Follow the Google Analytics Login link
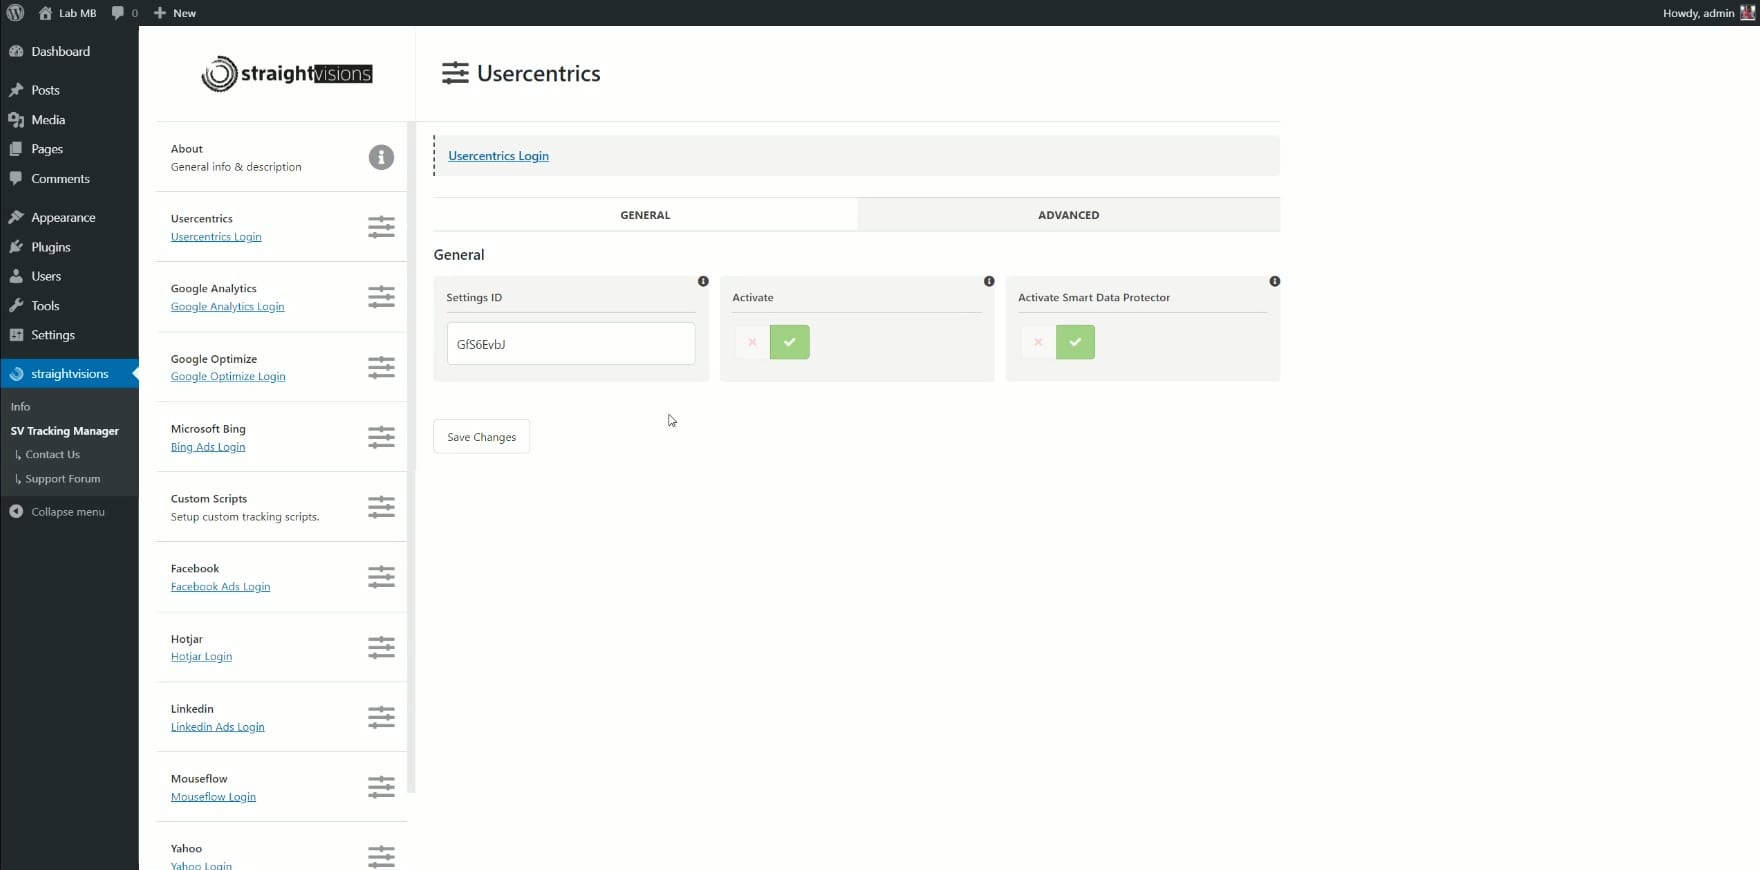The height and width of the screenshot is (870, 1760). pos(227,307)
